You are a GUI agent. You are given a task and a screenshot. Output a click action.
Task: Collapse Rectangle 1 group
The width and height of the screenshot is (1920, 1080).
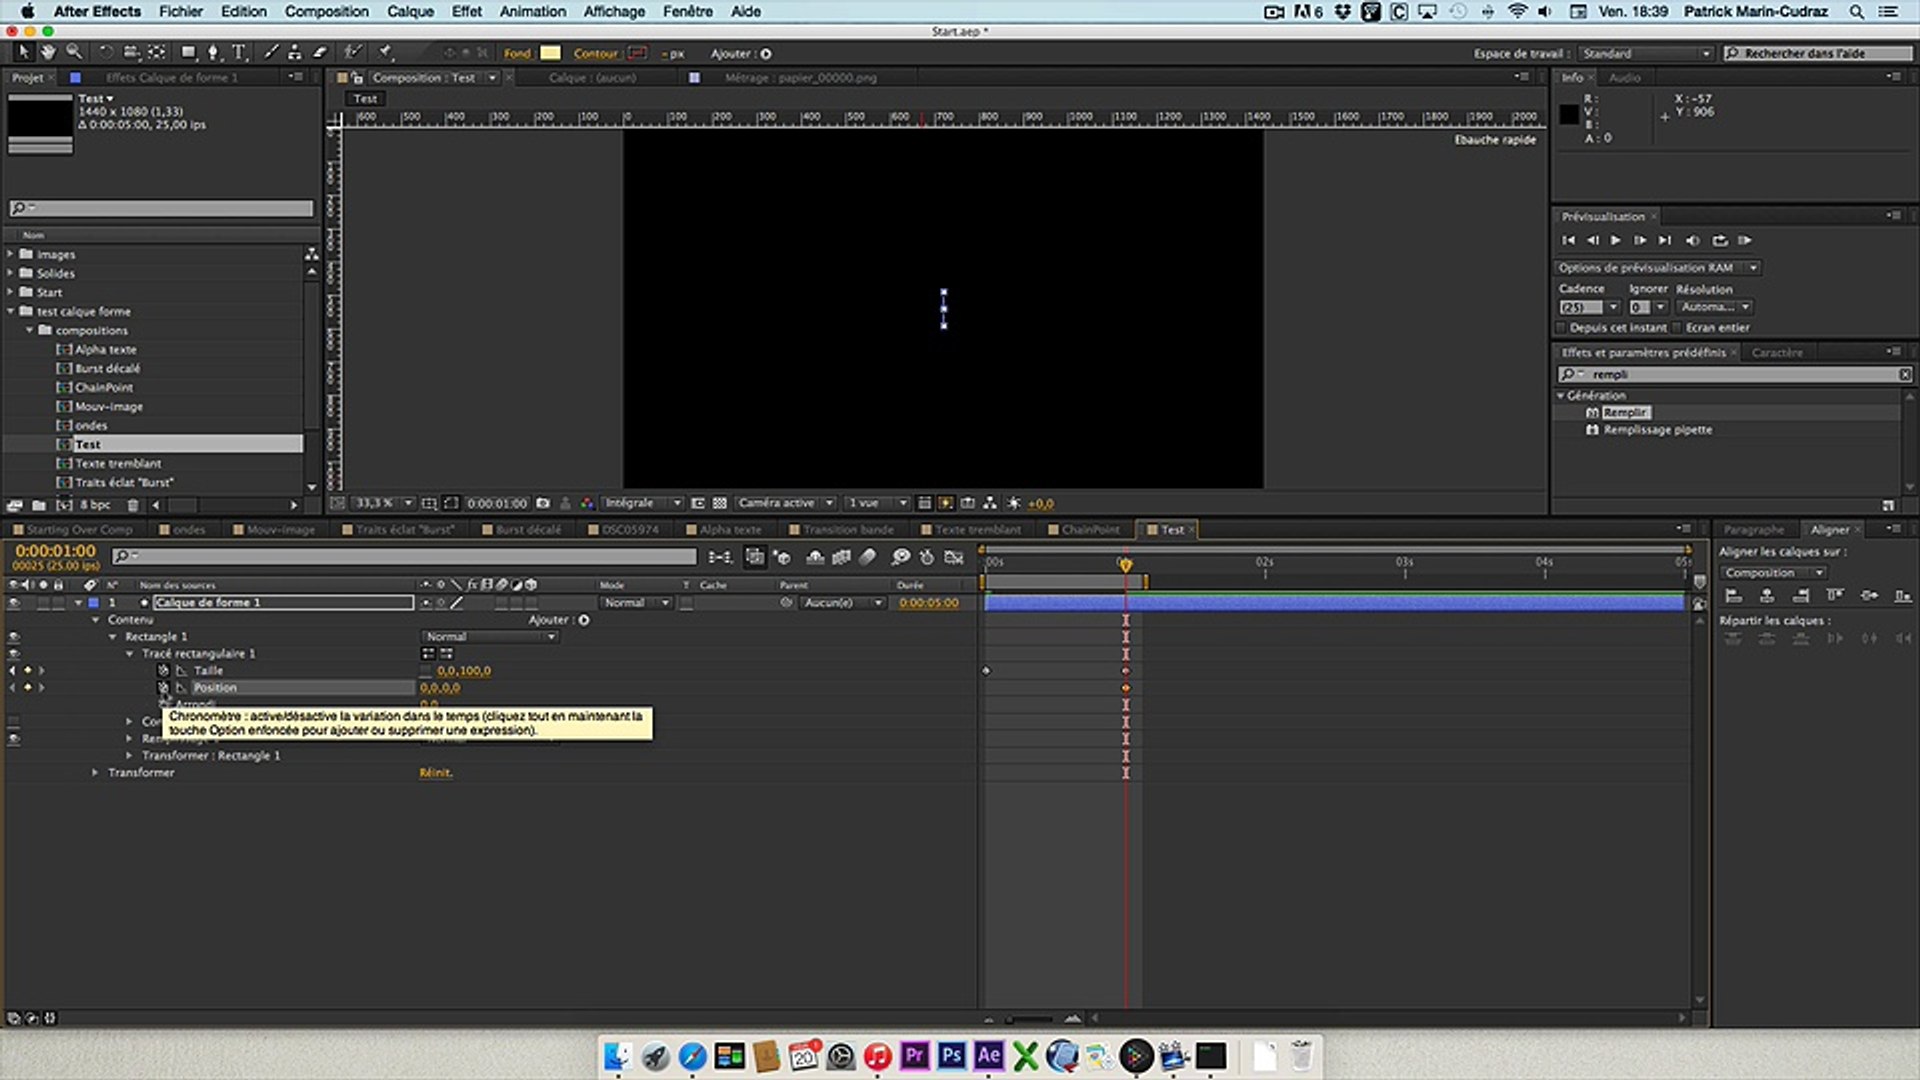pyautogui.click(x=113, y=637)
